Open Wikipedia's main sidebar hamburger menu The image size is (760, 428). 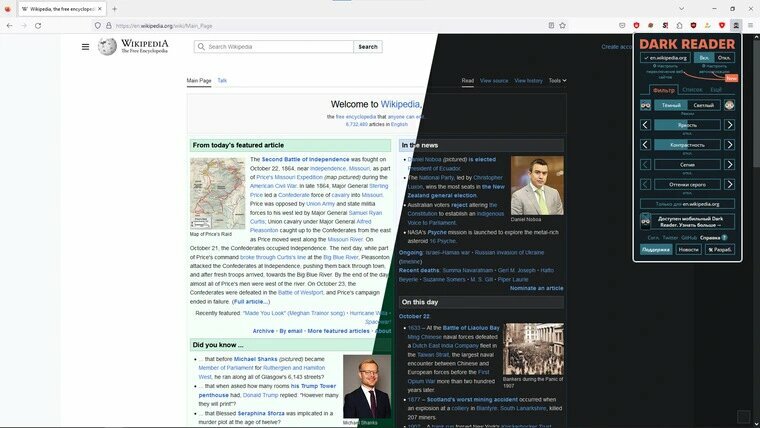[x=85, y=47]
